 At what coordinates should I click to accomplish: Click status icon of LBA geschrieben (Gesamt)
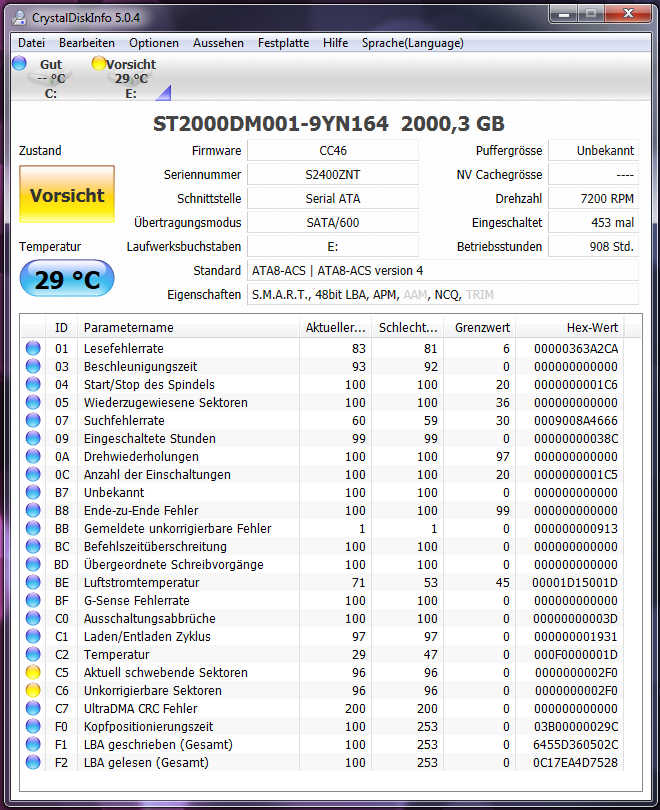pos(33,744)
